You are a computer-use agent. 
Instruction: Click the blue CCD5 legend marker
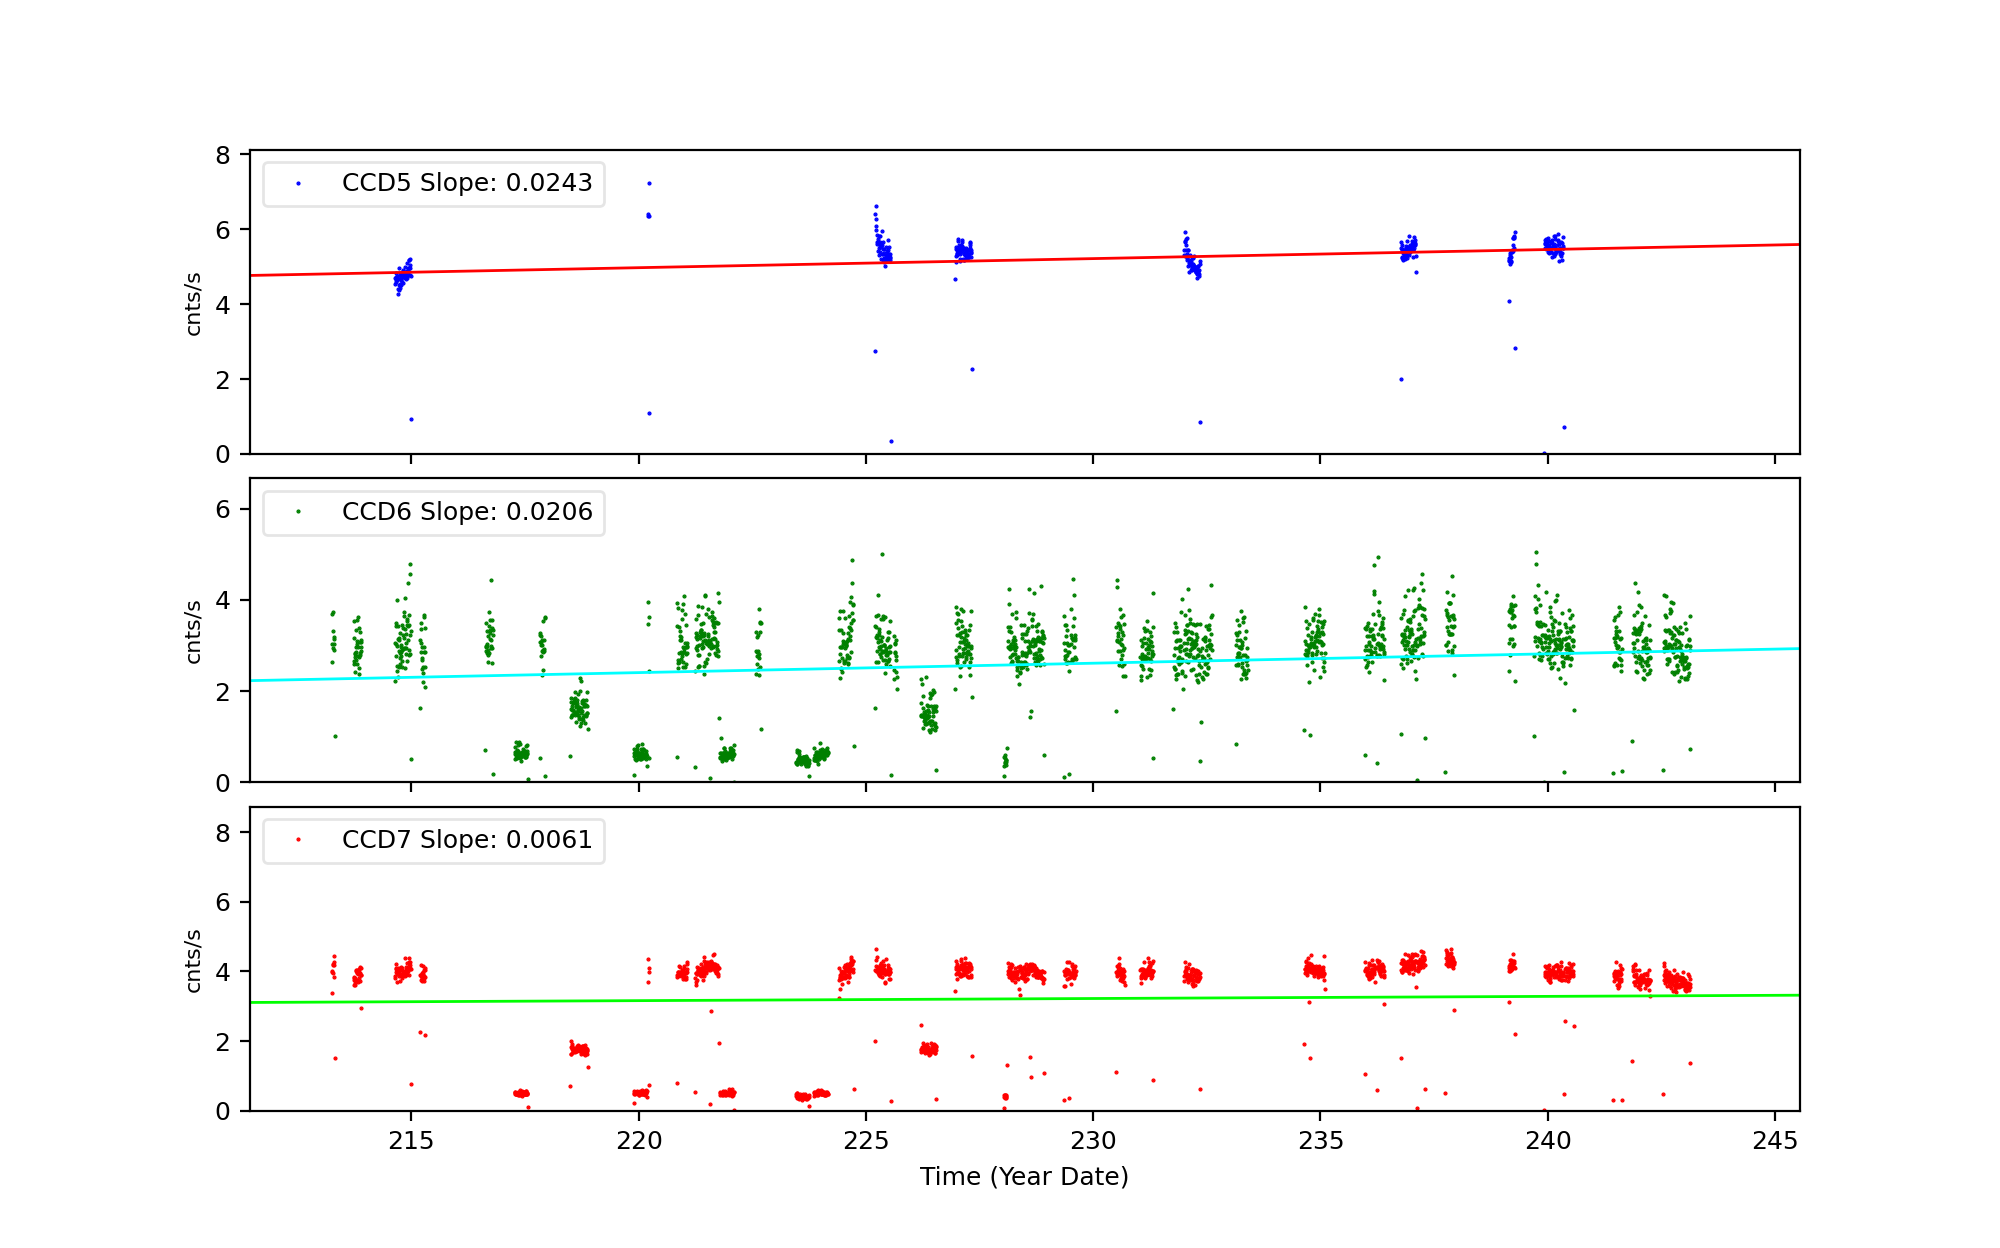(x=298, y=184)
